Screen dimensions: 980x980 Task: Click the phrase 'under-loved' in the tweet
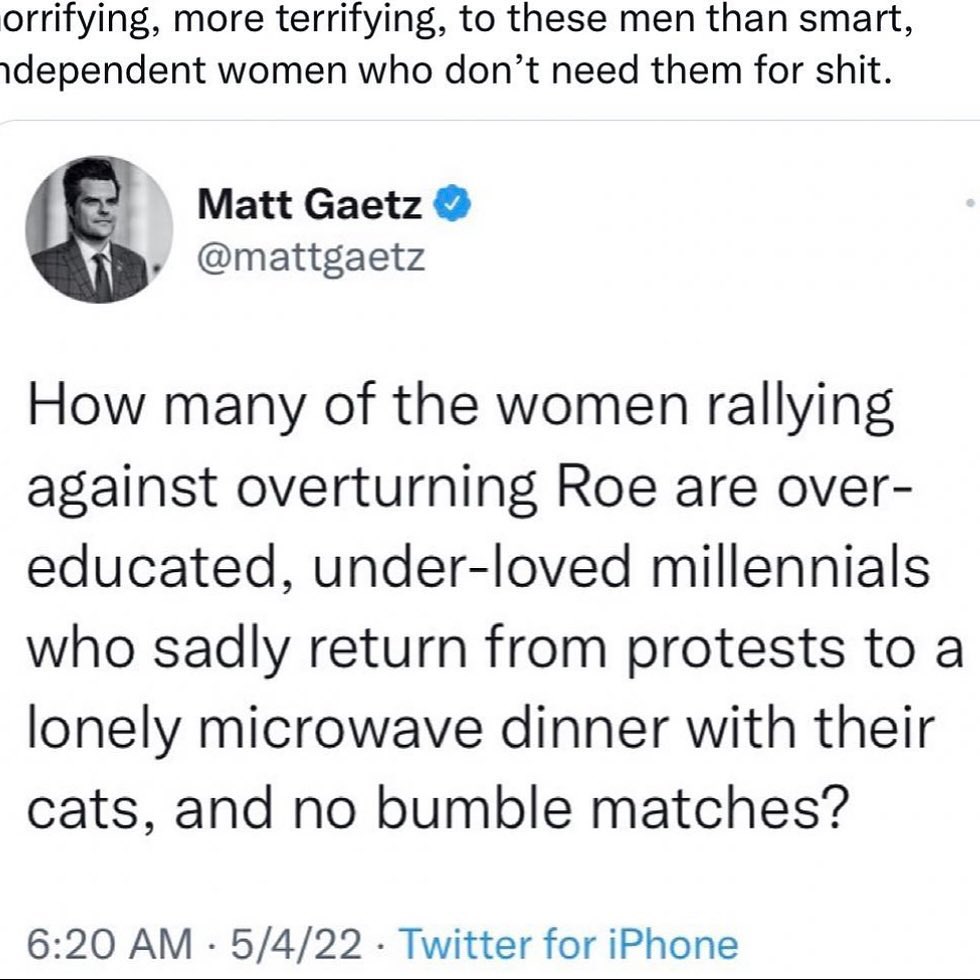pos(468,567)
